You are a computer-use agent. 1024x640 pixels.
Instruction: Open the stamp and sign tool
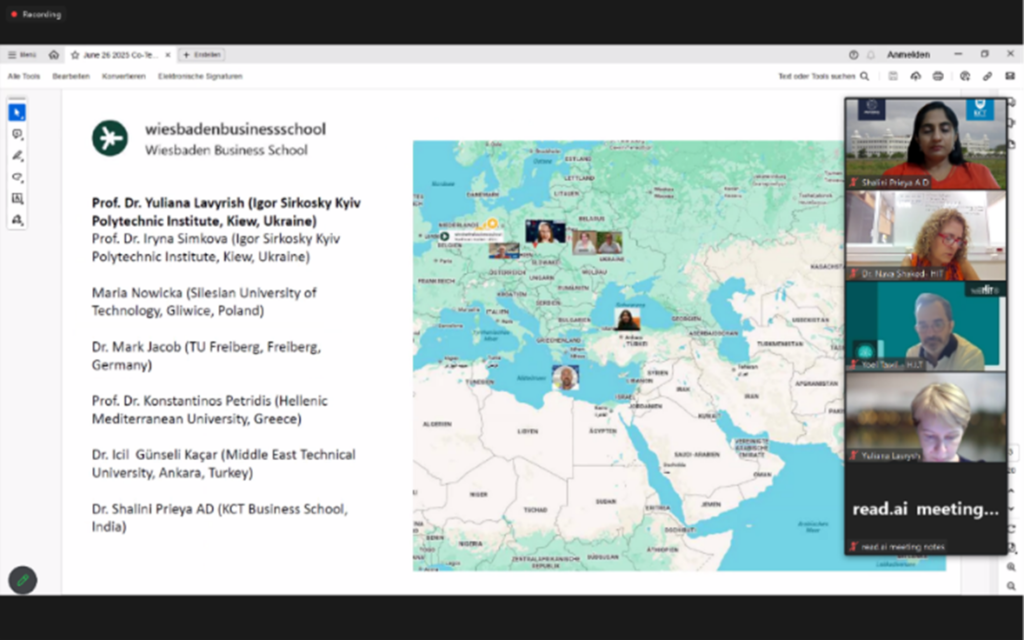(x=17, y=220)
